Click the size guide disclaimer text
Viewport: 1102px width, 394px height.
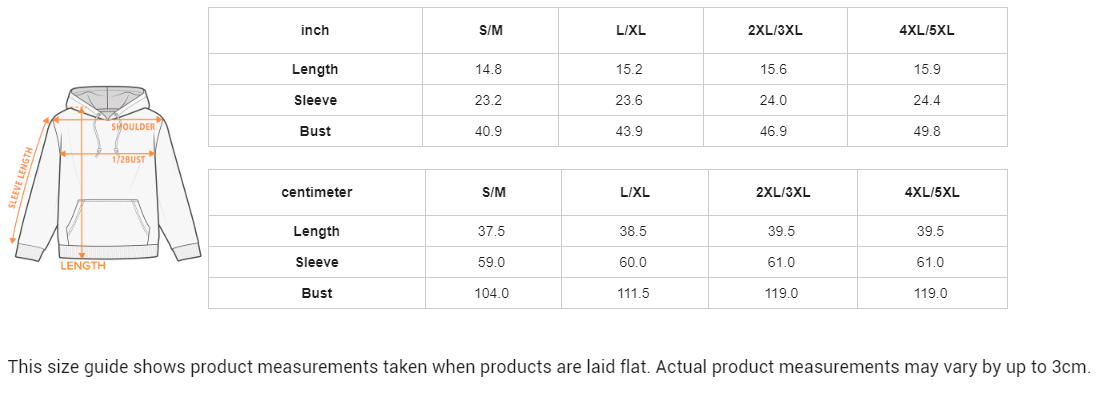550,367
